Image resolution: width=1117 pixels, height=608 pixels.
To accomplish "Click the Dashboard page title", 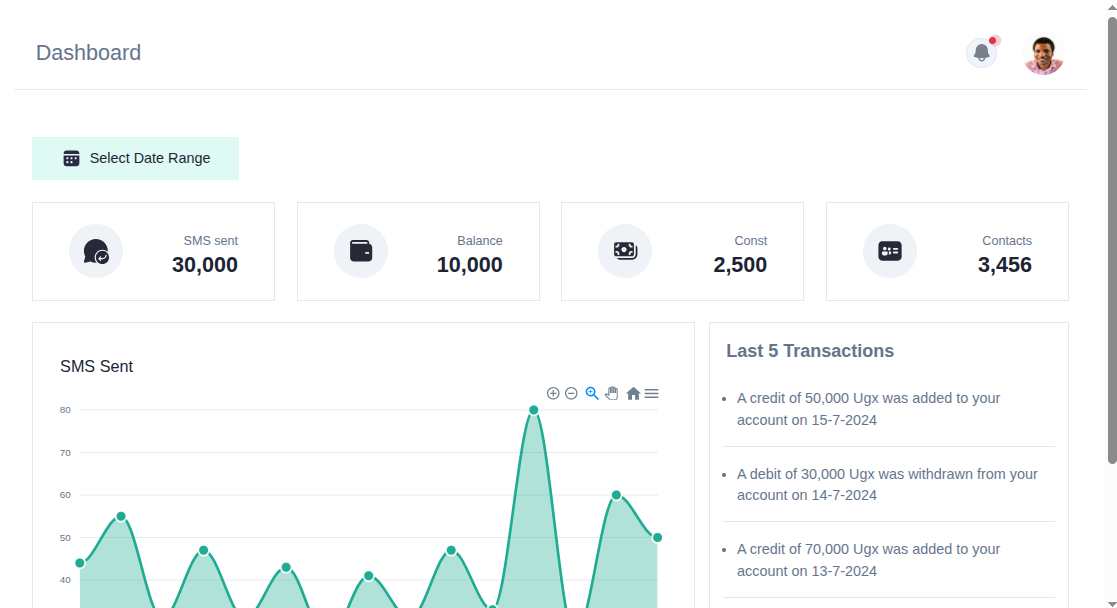I will tap(88, 53).
